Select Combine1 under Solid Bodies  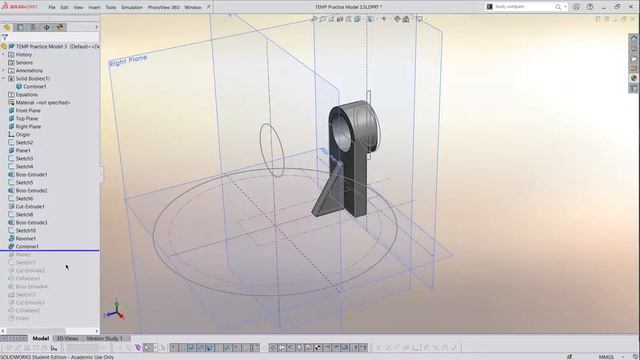point(35,87)
